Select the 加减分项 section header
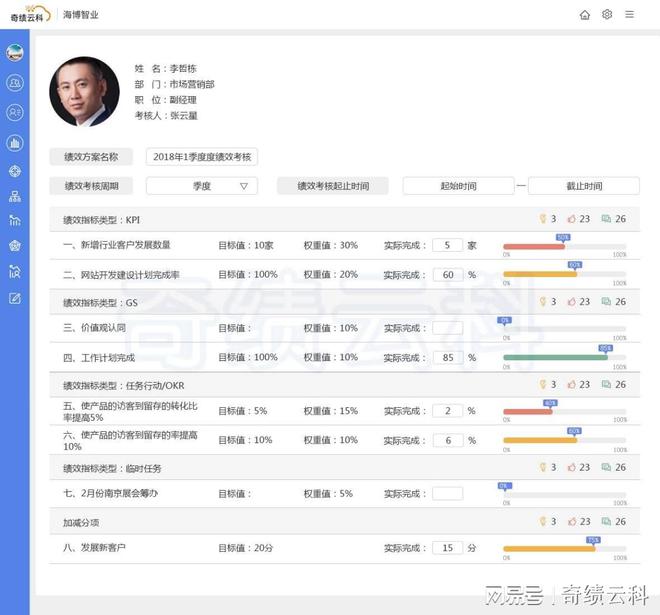This screenshot has width=660, height=615. 344,522
